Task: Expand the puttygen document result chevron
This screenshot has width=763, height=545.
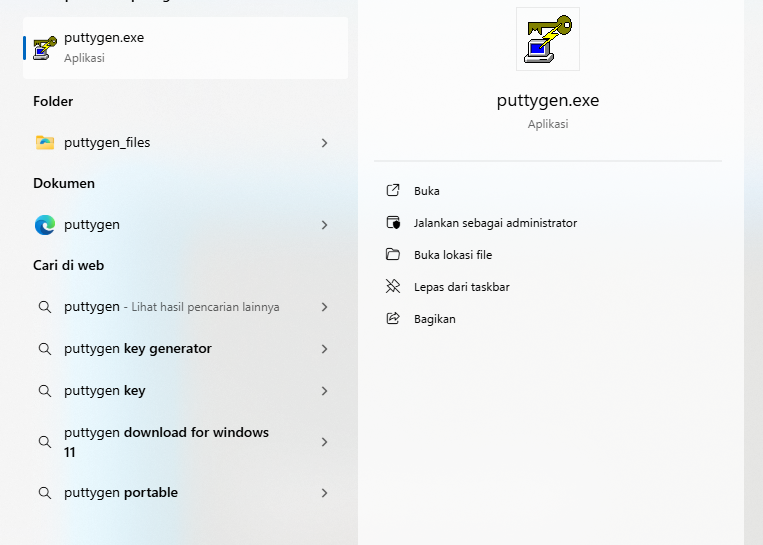Action: (324, 225)
